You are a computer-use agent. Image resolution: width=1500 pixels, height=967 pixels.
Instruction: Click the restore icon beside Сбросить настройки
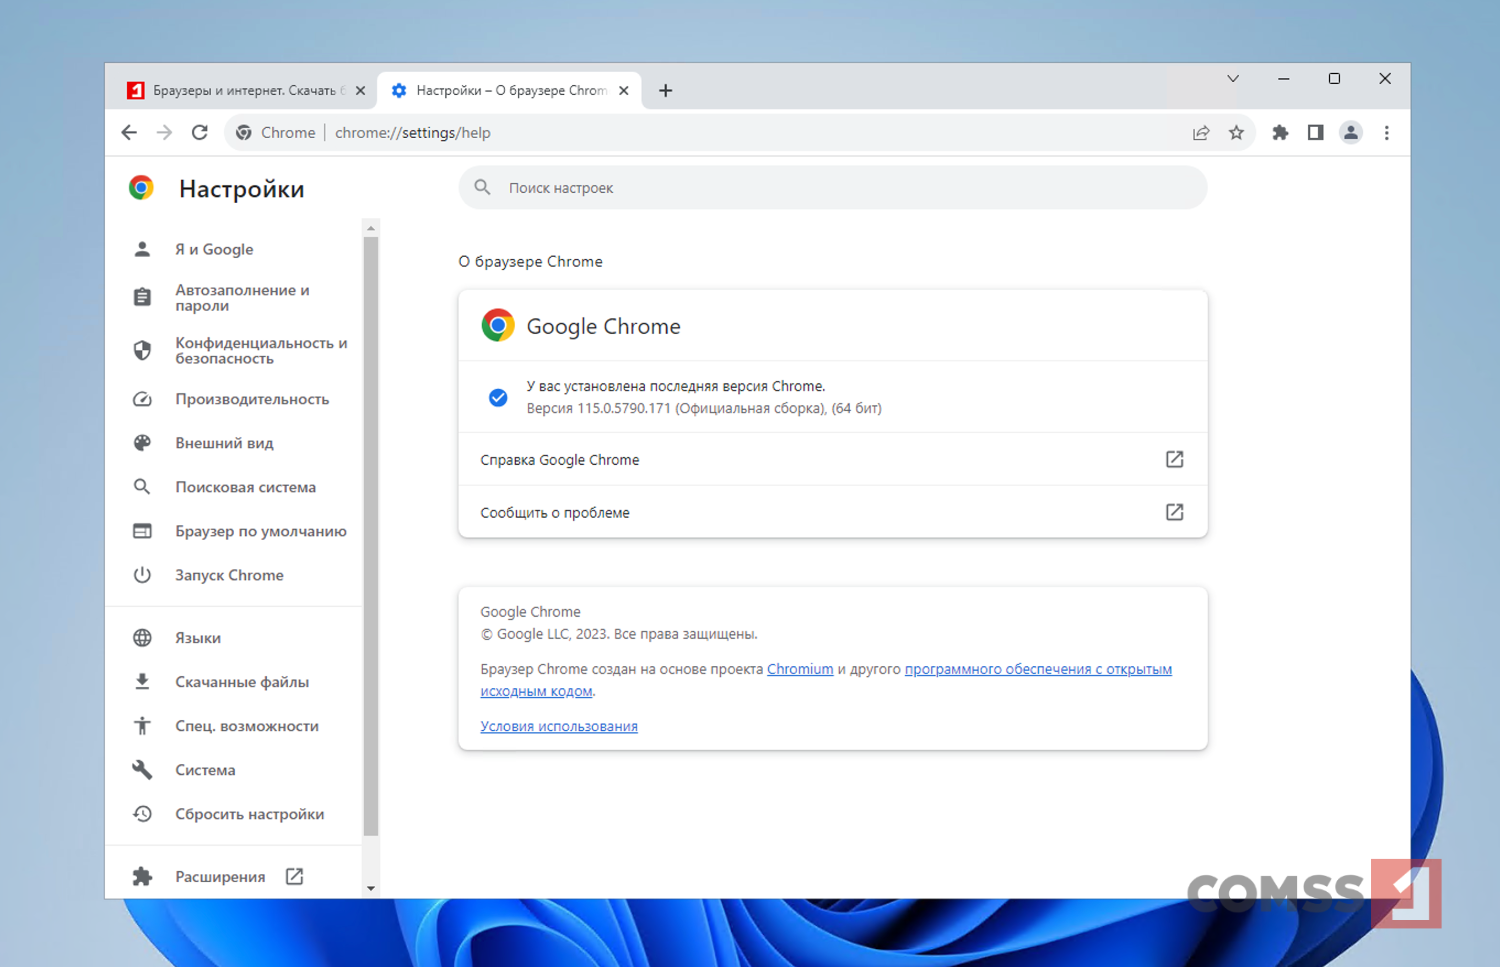click(x=142, y=813)
